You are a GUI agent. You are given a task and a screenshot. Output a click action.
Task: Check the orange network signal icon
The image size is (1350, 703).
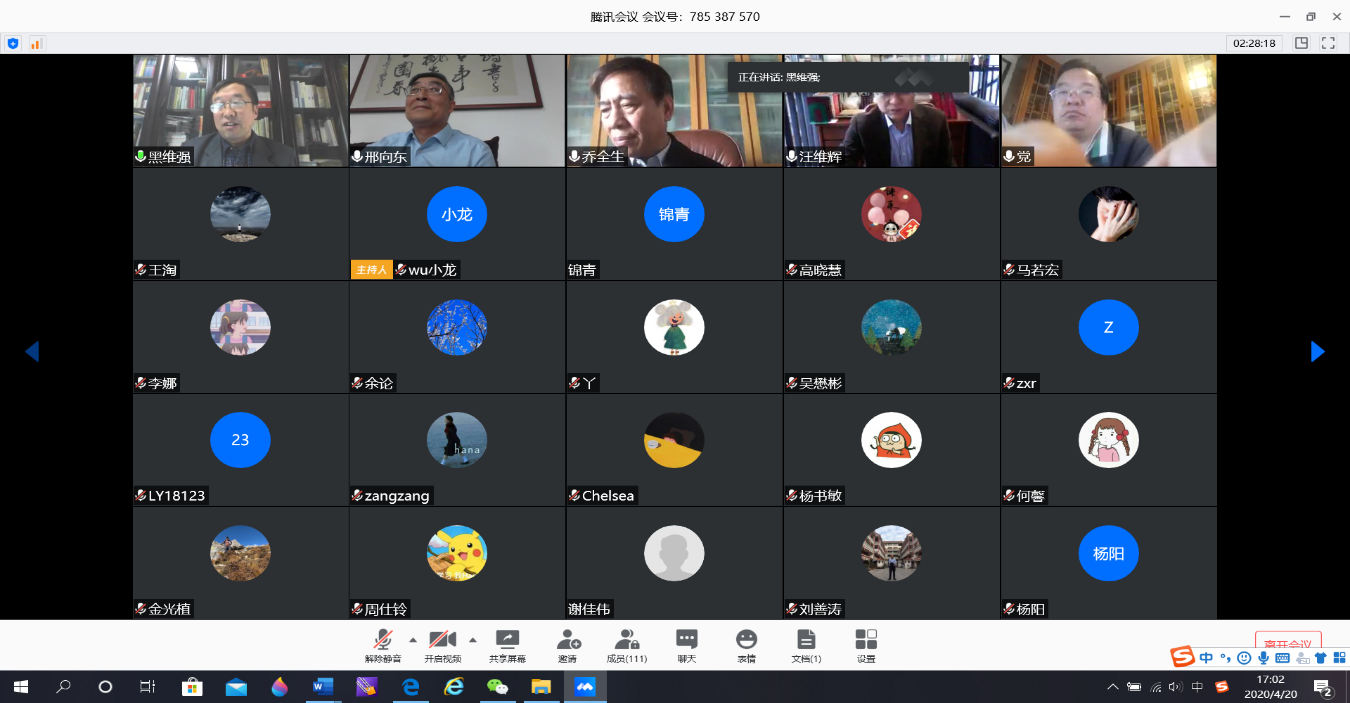click(36, 43)
